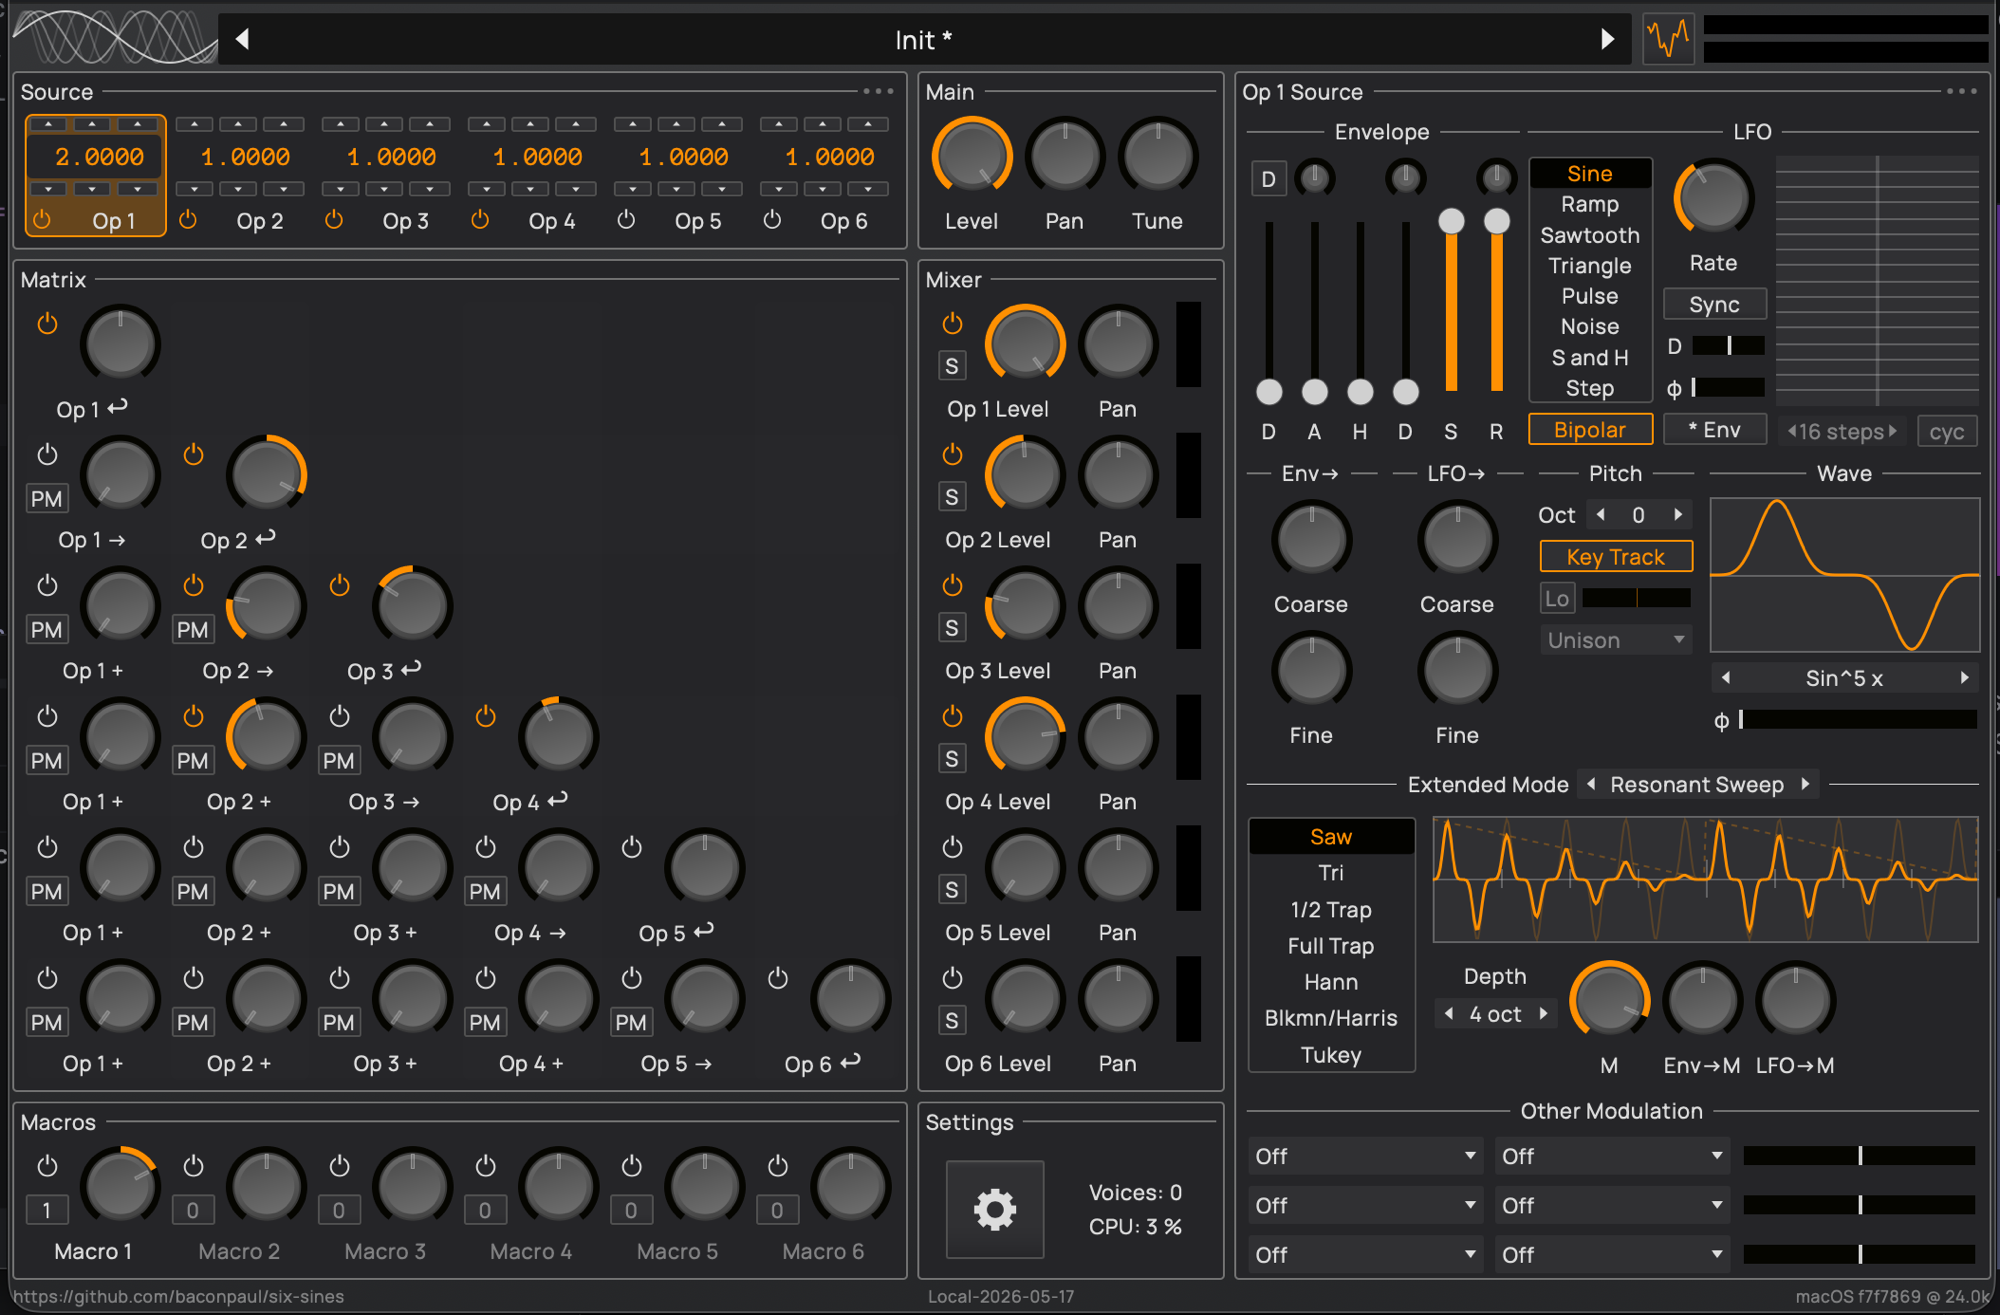2000x1315 pixels.
Task: Solo Op 1 in the Mixer
Action: (x=952, y=366)
